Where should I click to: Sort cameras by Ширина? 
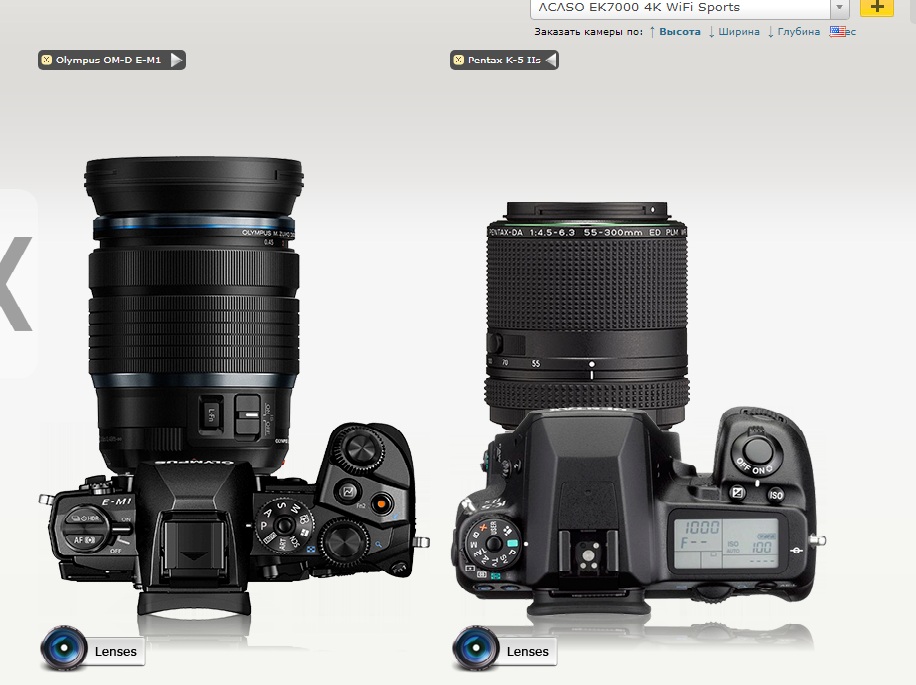(x=739, y=32)
